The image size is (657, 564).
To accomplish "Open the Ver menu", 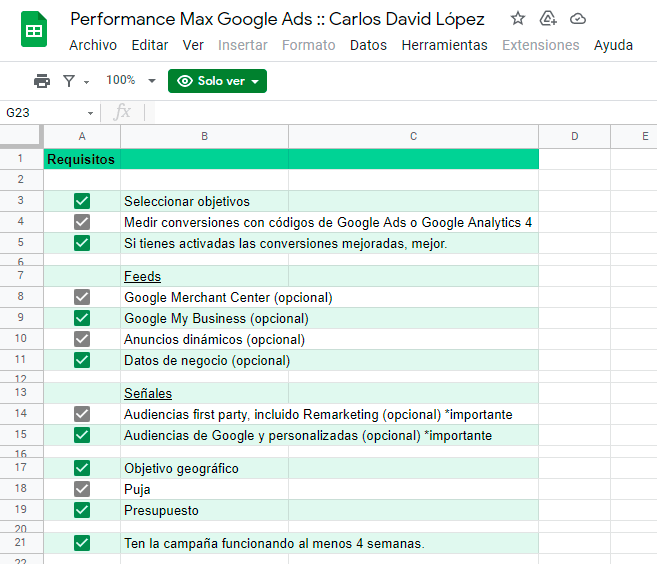I will tap(193, 45).
